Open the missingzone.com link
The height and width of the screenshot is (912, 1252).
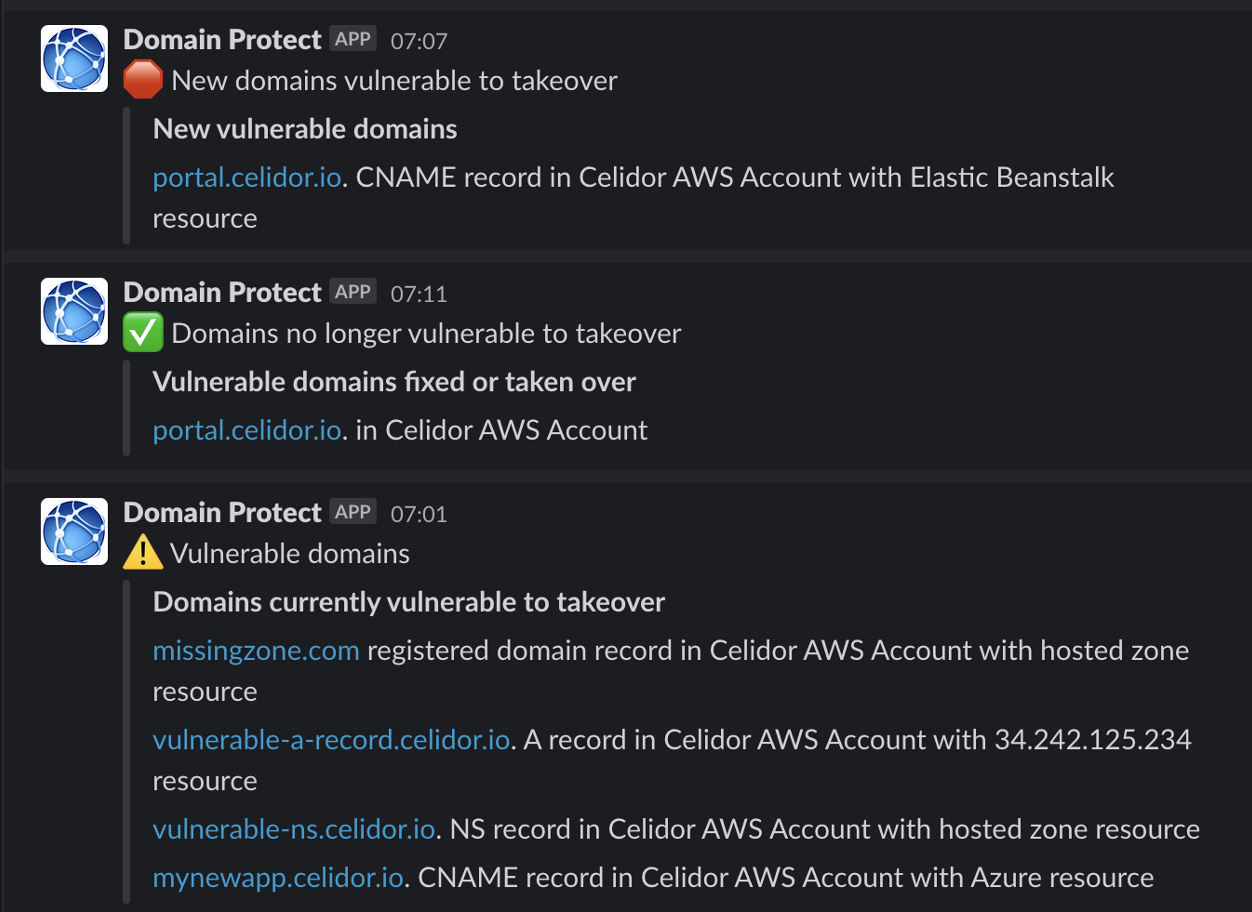coord(256,650)
